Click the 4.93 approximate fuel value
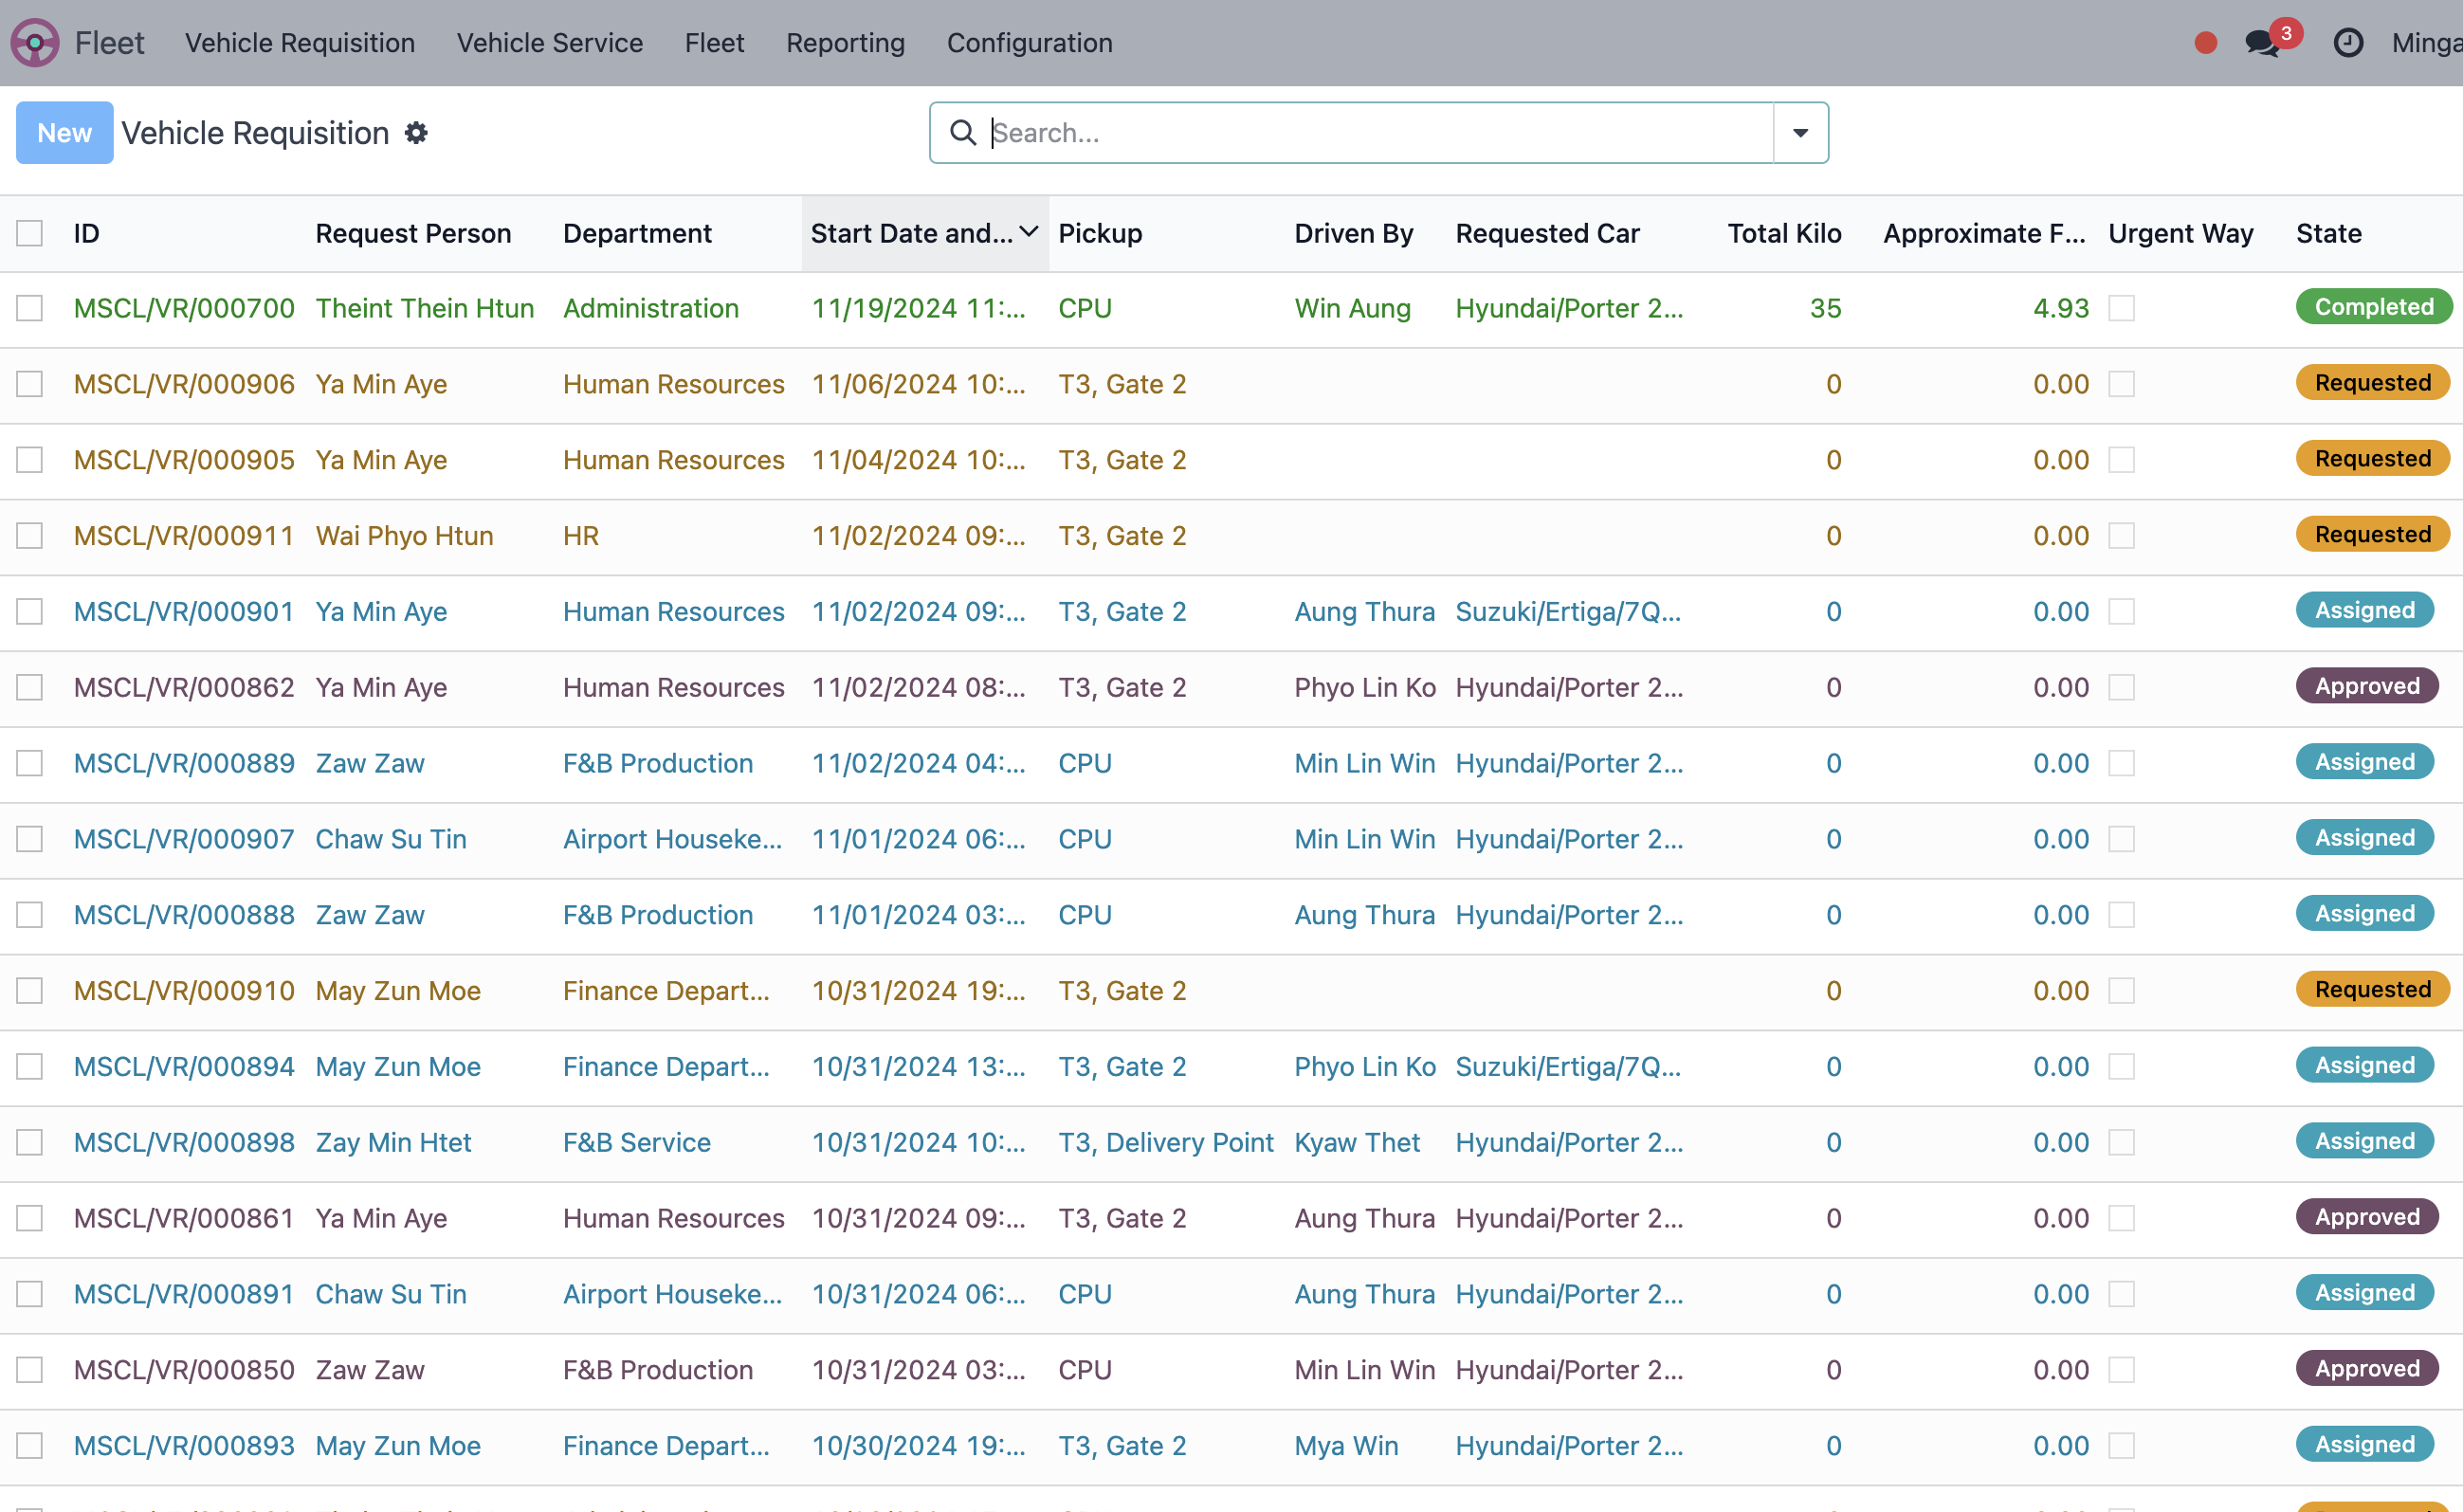Screen dimensions: 2463x1512 click(x=2061, y=308)
